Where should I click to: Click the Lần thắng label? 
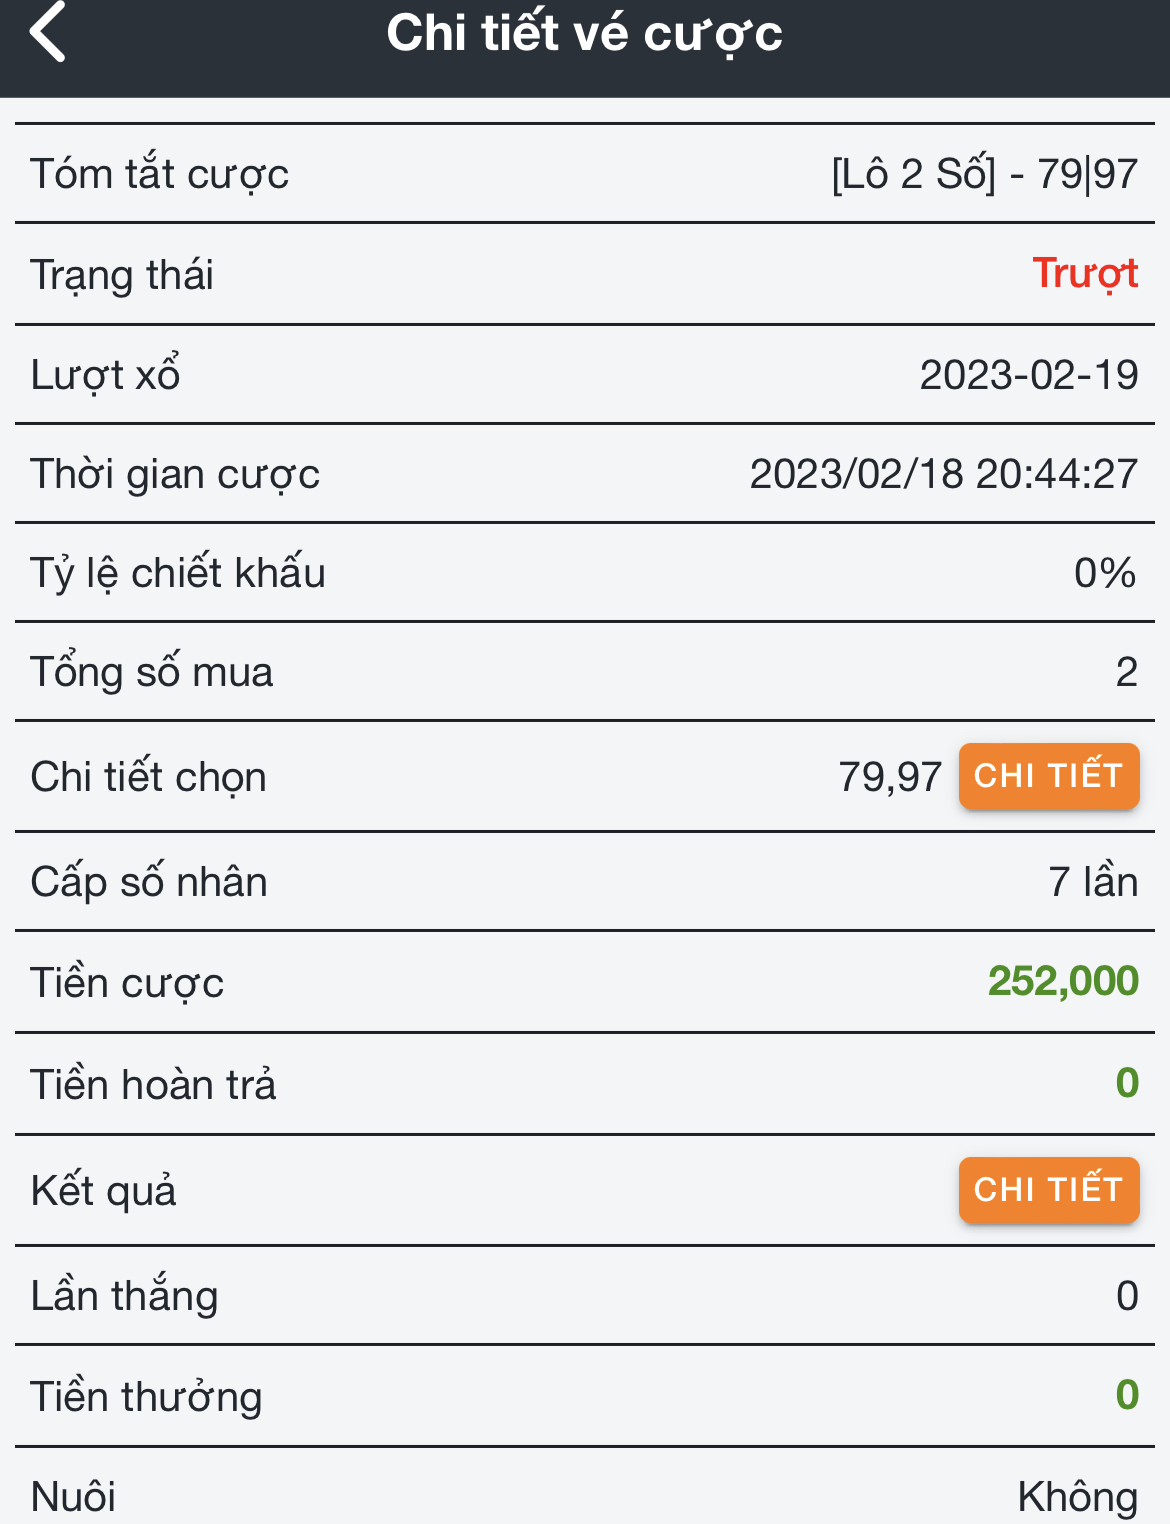[124, 1296]
